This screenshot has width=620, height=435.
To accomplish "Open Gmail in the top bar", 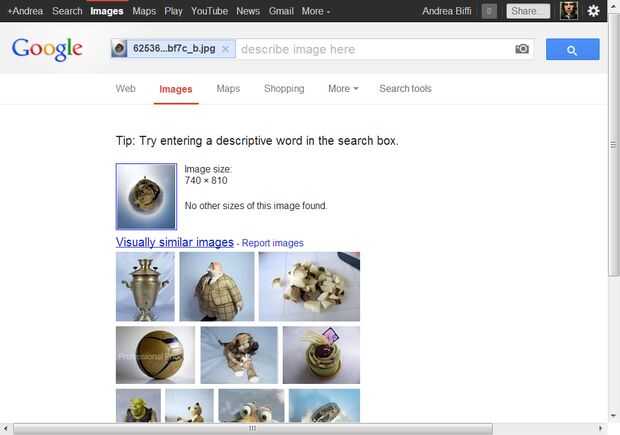I will (281, 11).
